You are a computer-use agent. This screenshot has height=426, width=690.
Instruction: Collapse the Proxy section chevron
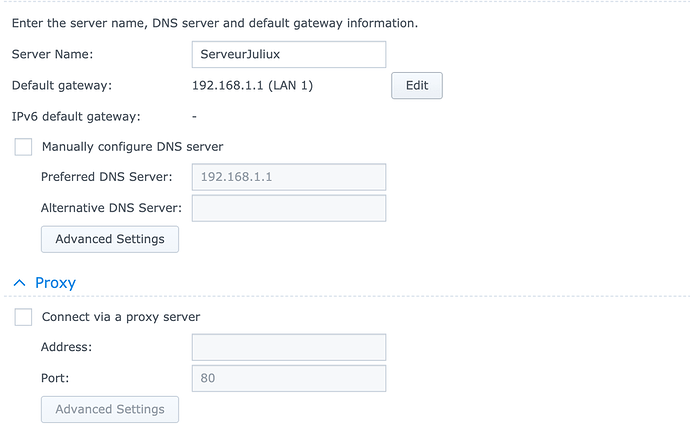pos(21,283)
